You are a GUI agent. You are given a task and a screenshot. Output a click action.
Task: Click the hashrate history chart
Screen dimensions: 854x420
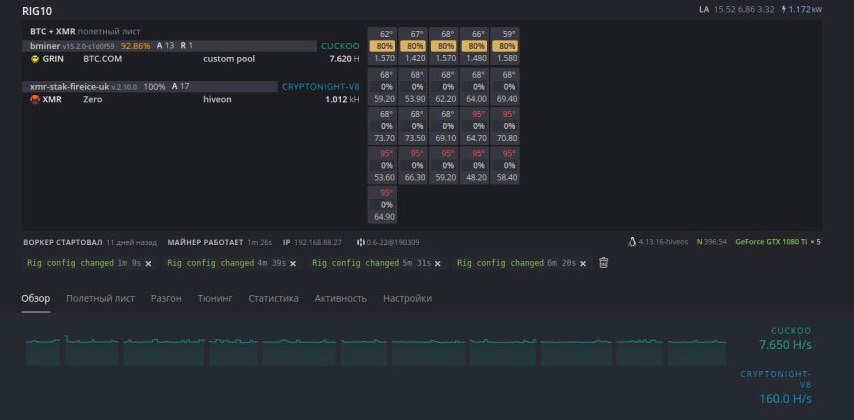click(x=376, y=351)
